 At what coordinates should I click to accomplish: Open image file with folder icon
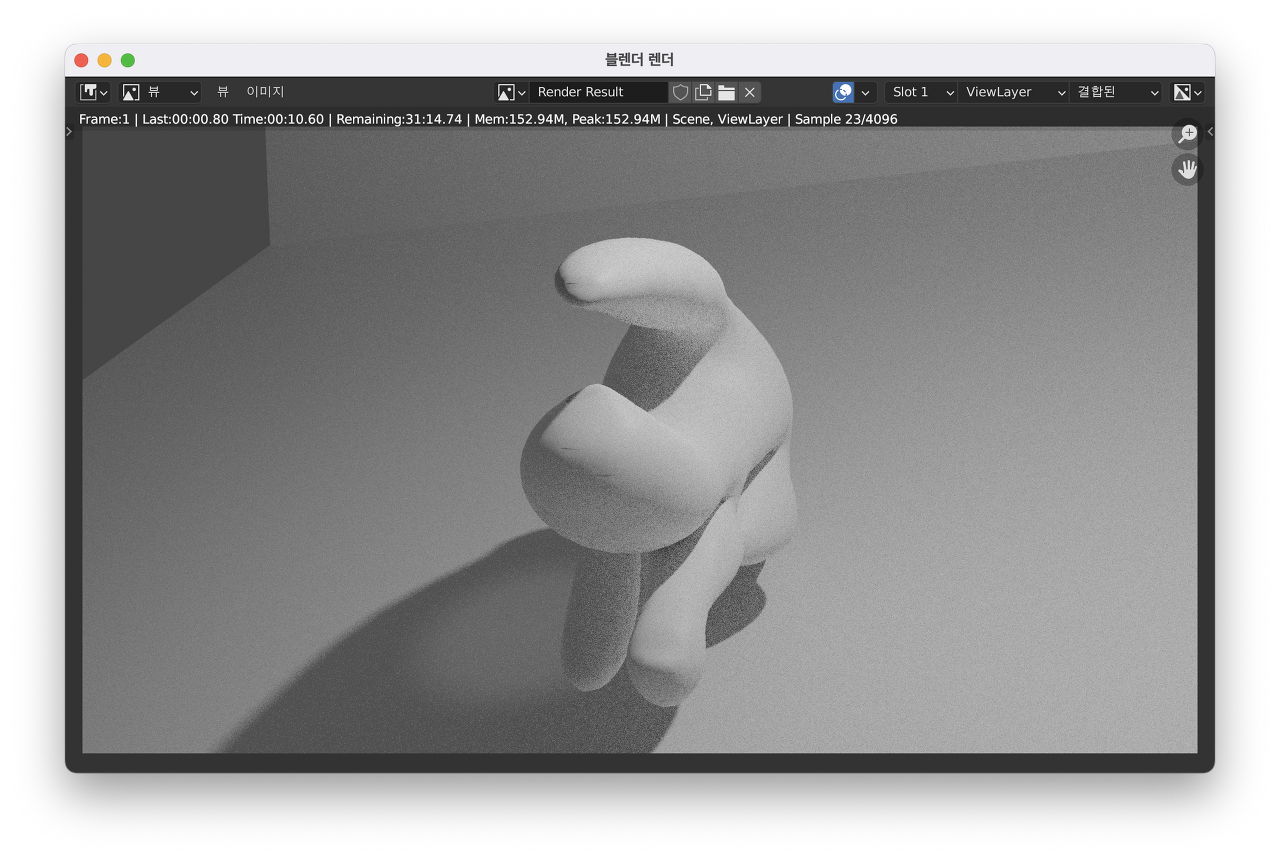(727, 92)
